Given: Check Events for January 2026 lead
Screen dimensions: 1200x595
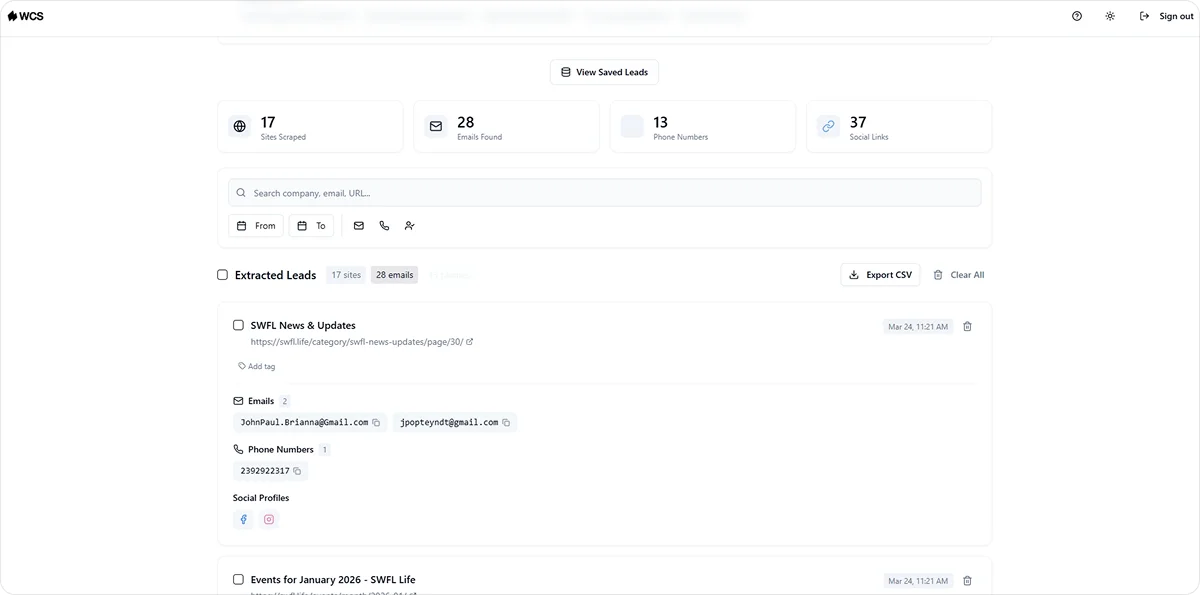Looking at the screenshot, I should 238,579.
